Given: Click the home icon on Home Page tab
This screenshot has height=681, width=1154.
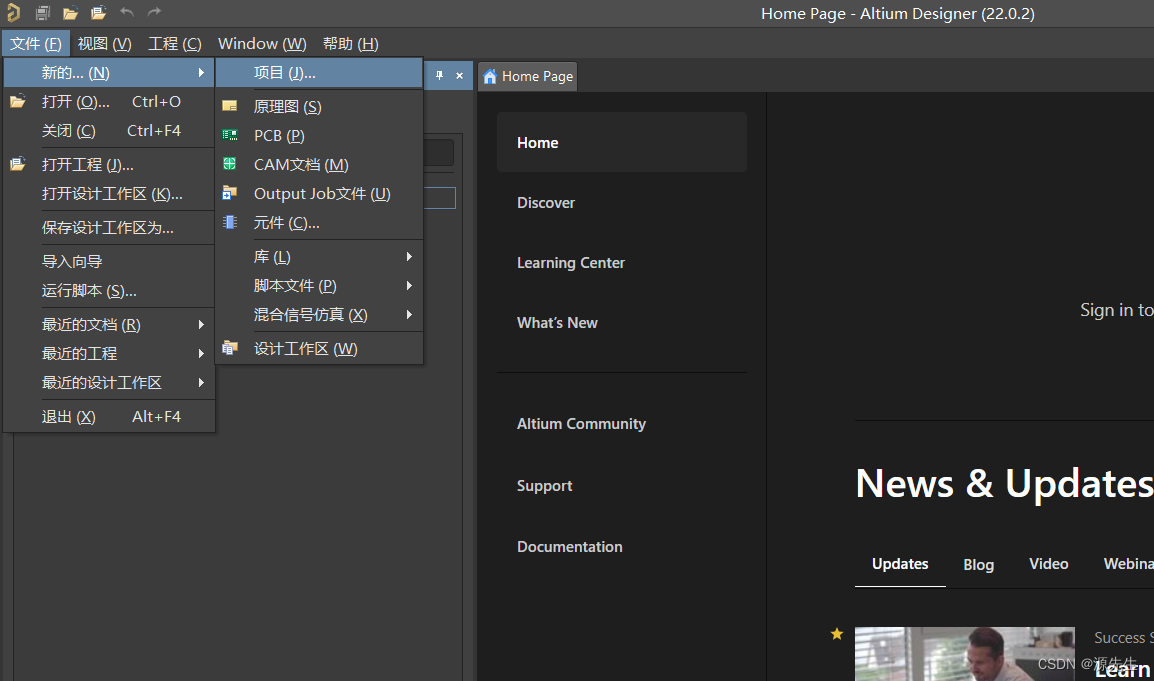Looking at the screenshot, I should point(490,77).
